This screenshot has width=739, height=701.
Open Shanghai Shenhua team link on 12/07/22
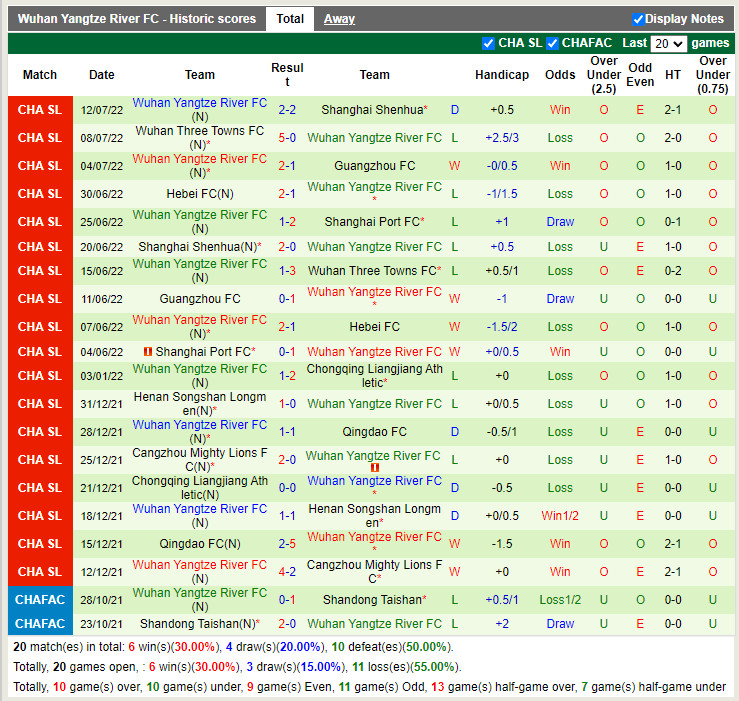coord(371,110)
